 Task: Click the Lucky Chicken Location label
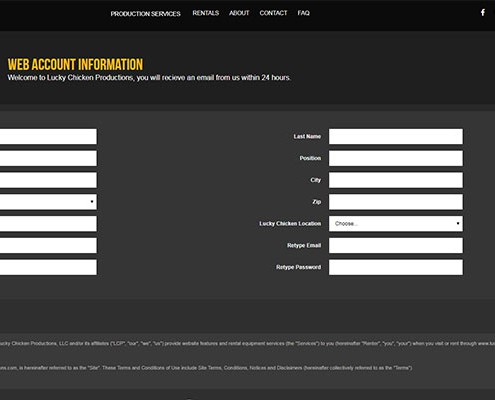click(290, 224)
